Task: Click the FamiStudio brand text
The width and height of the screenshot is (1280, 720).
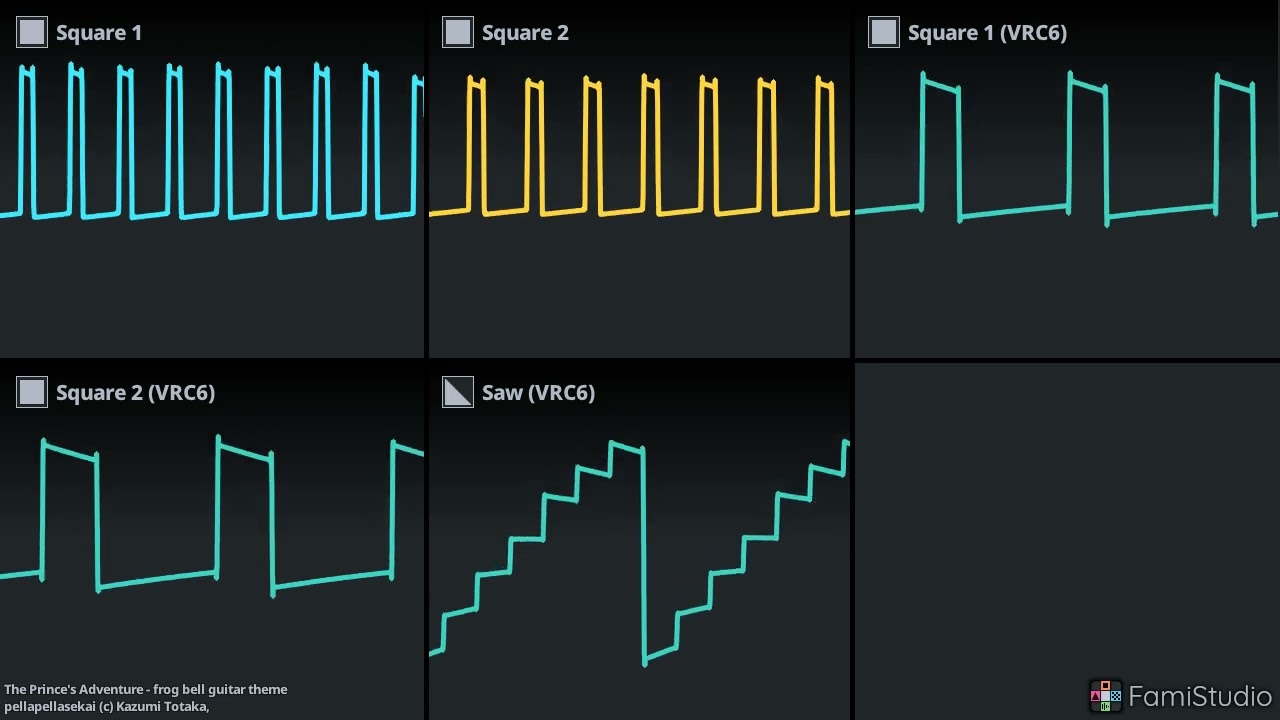Action: click(x=1199, y=696)
